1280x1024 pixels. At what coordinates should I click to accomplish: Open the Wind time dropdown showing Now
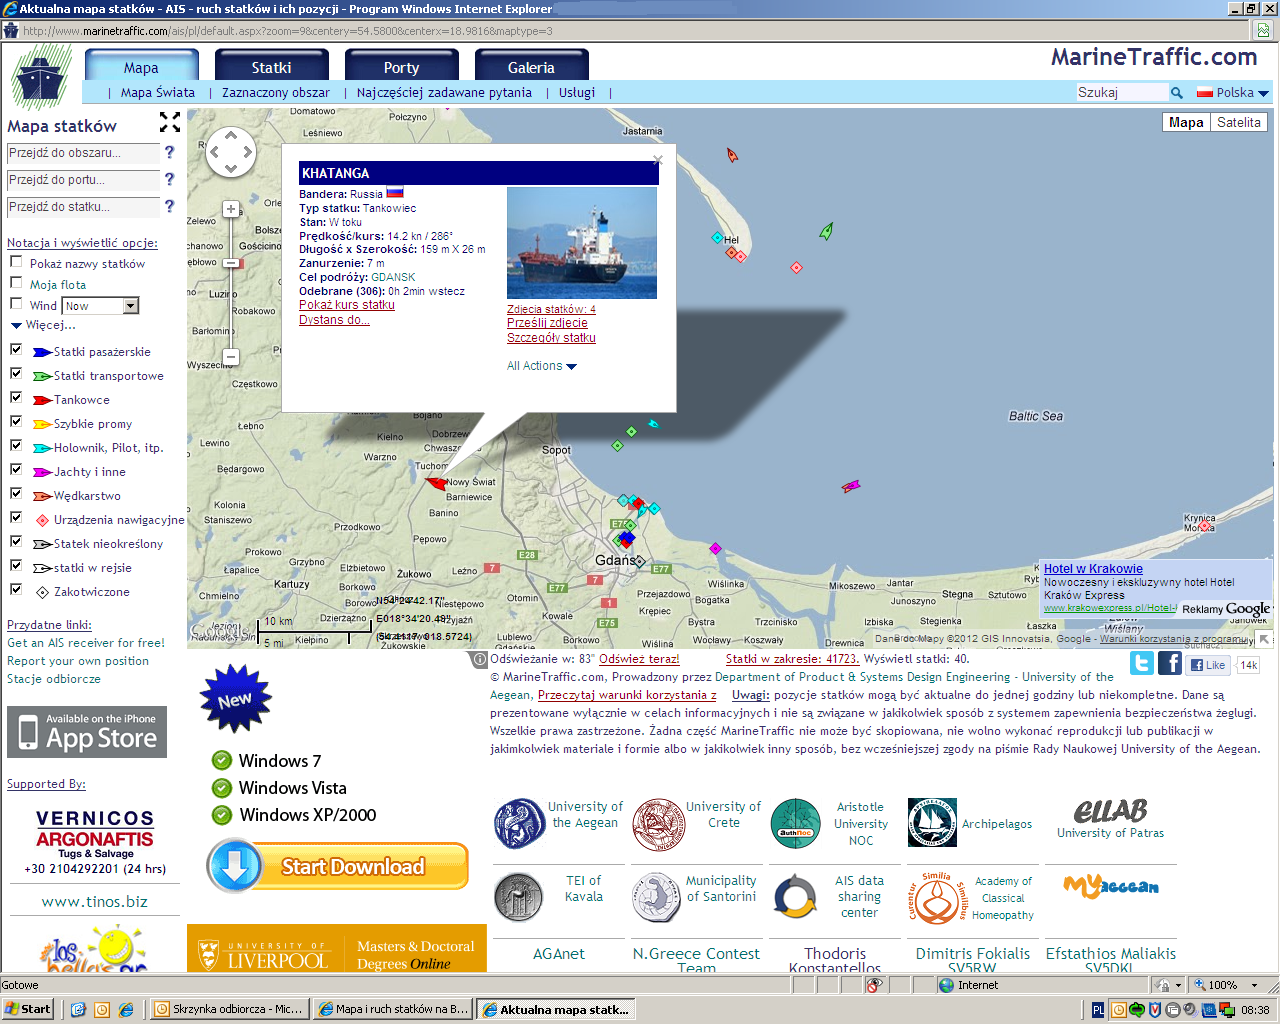tap(100, 306)
